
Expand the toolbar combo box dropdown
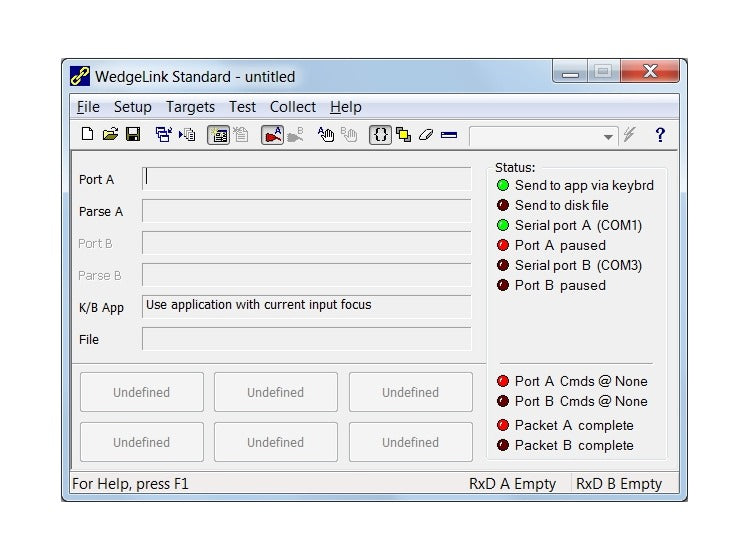click(608, 136)
